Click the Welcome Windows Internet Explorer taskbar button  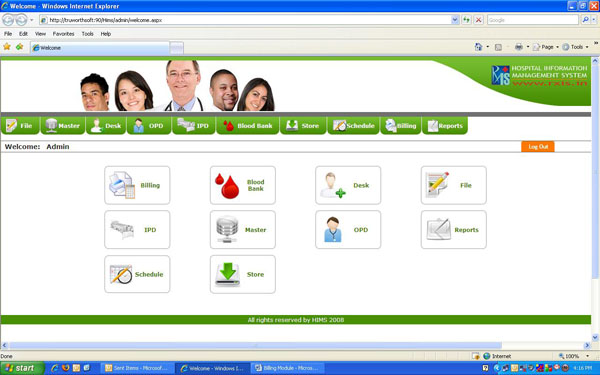coord(213,368)
